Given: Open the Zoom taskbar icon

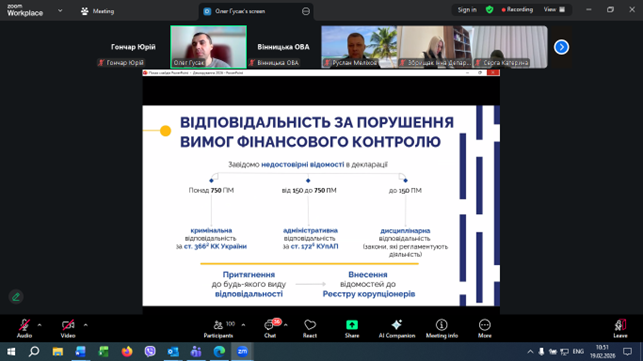Looking at the screenshot, I should (x=242, y=352).
